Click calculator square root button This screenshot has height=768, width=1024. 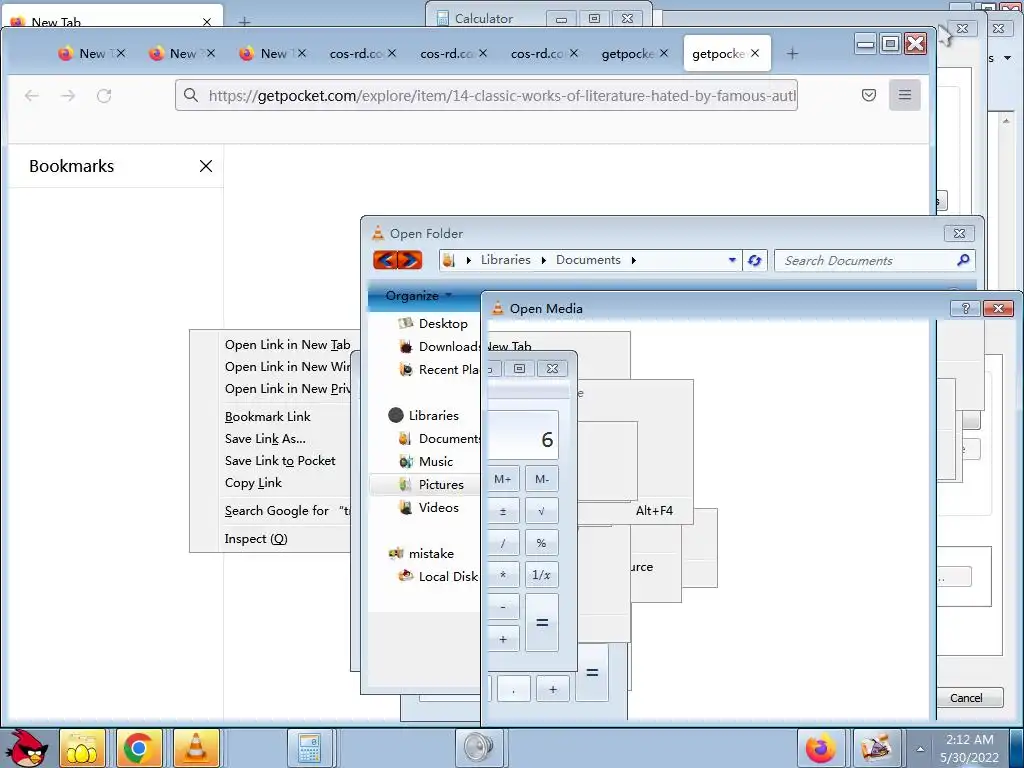pyautogui.click(x=542, y=511)
